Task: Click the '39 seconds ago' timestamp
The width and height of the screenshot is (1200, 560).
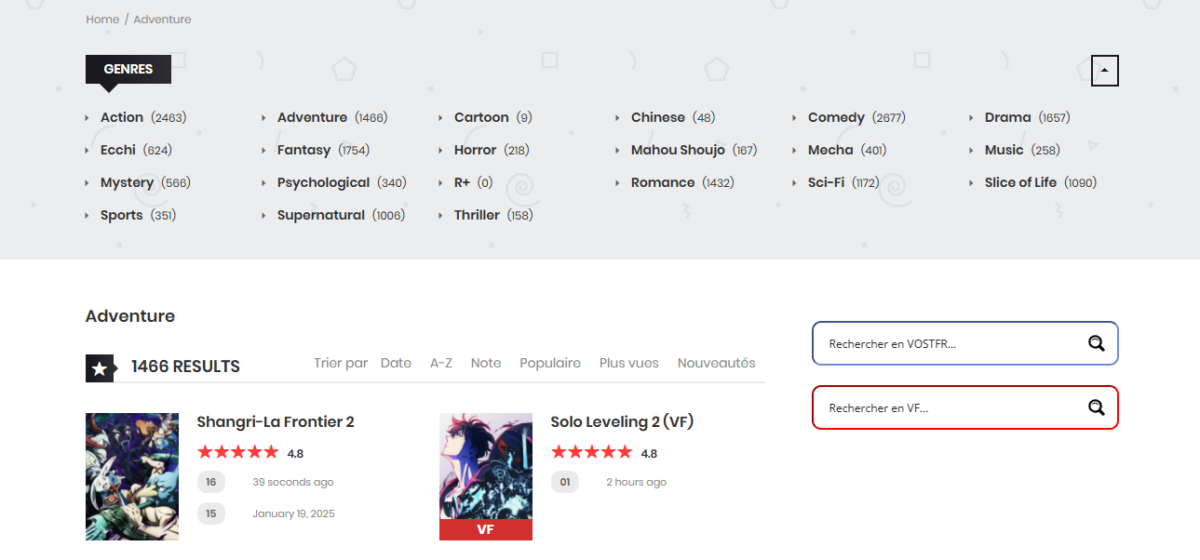Action: (x=293, y=482)
